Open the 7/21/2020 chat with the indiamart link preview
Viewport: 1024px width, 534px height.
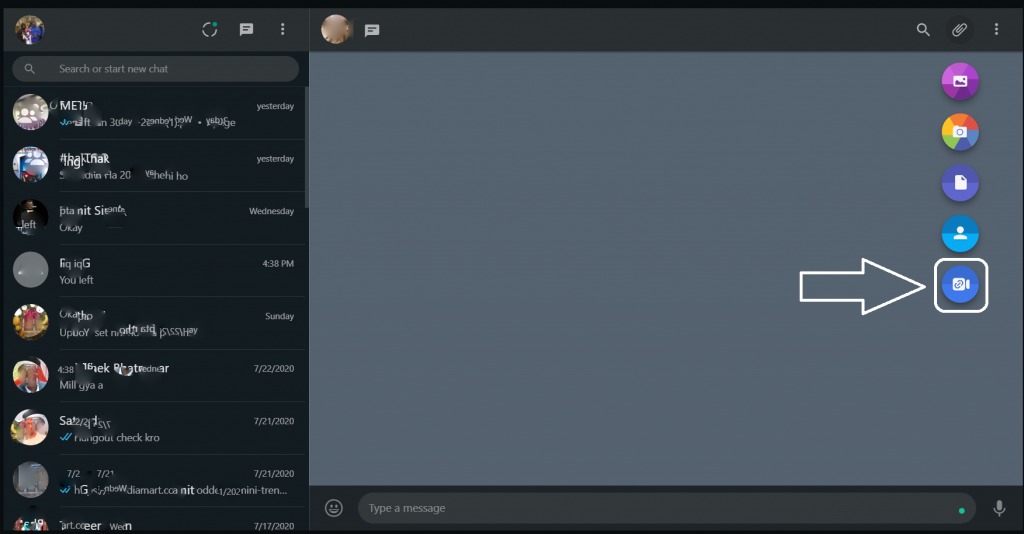coord(155,481)
